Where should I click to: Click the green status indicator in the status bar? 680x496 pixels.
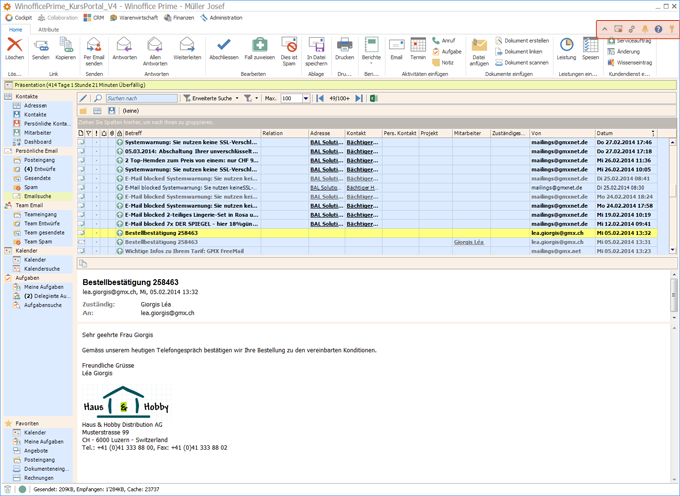22,489
